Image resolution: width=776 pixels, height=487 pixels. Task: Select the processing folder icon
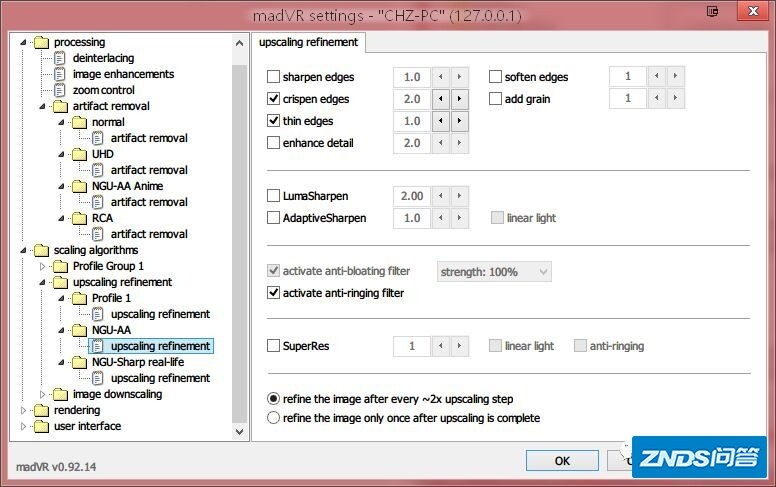pyautogui.click(x=41, y=43)
